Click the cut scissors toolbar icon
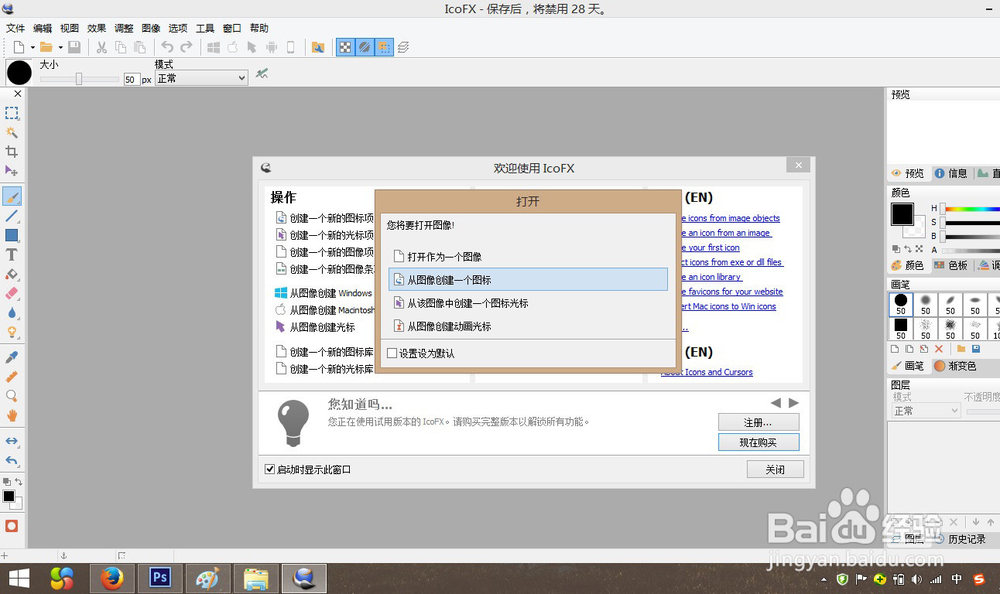Viewport: 1000px width, 594px height. coord(101,47)
